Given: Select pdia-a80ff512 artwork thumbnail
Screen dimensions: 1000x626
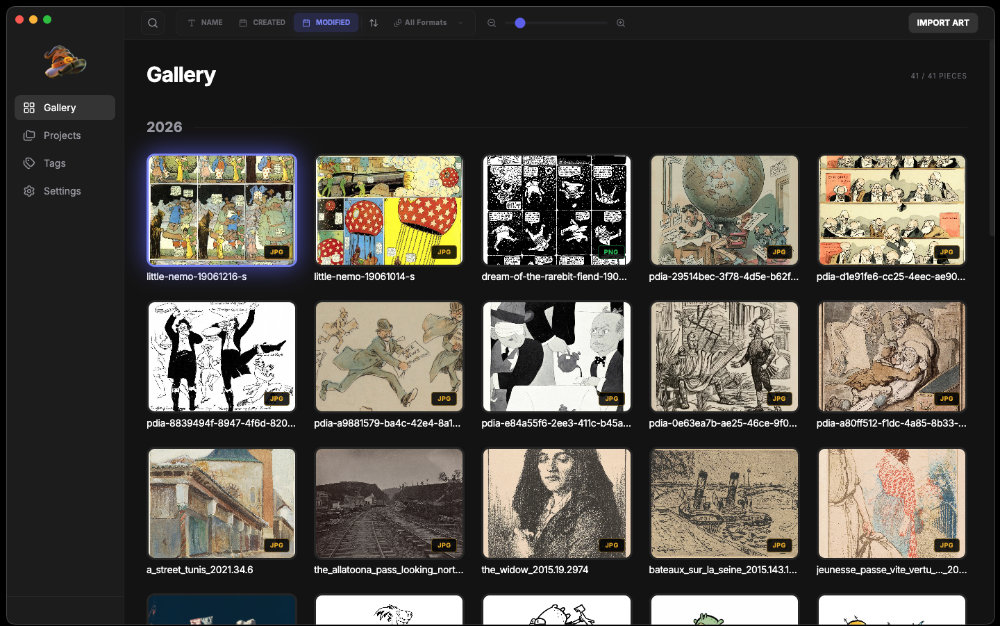Looking at the screenshot, I should point(892,356).
